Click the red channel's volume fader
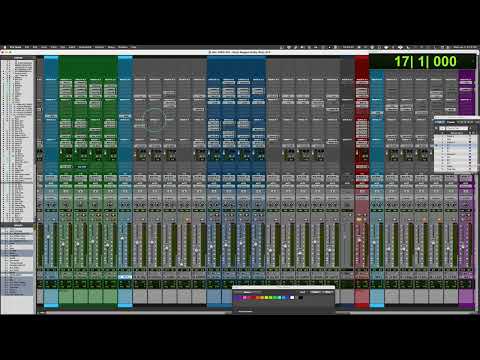Viewport: 480px width, 360px height. [359, 240]
